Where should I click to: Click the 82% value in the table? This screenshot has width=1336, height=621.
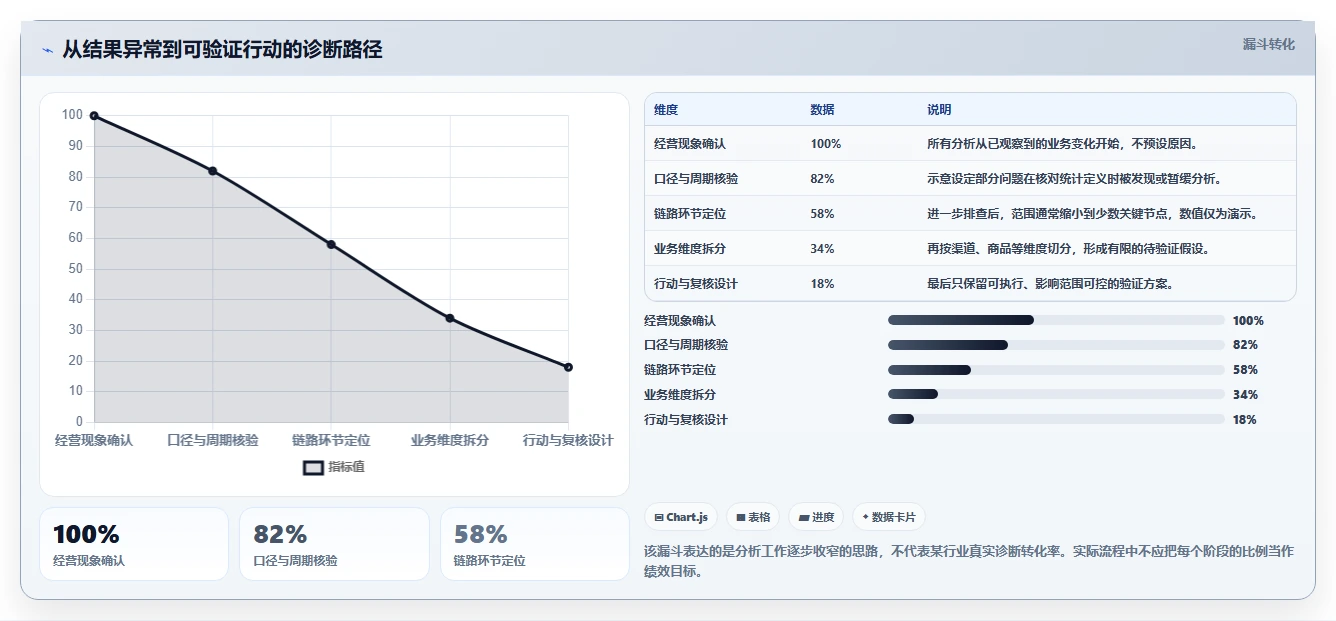point(822,179)
